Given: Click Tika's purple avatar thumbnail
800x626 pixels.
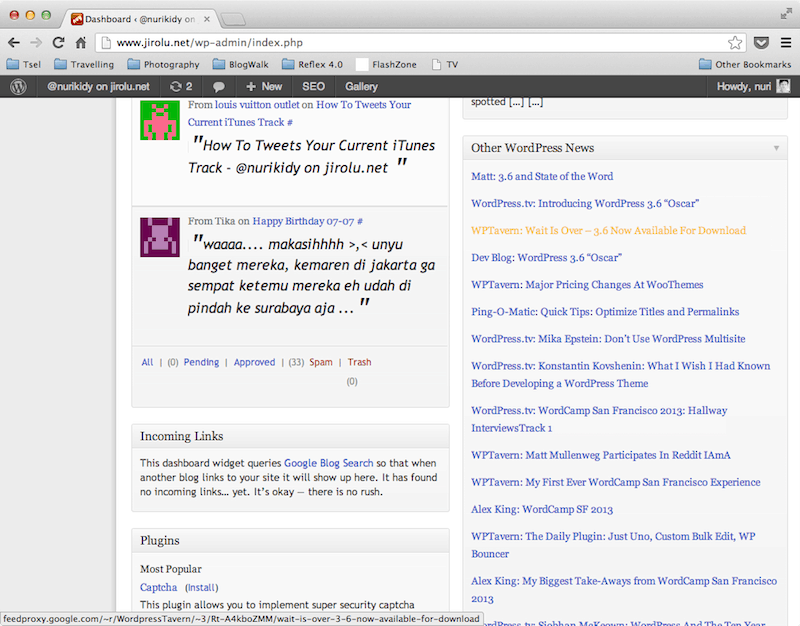Looking at the screenshot, I should 160,237.
